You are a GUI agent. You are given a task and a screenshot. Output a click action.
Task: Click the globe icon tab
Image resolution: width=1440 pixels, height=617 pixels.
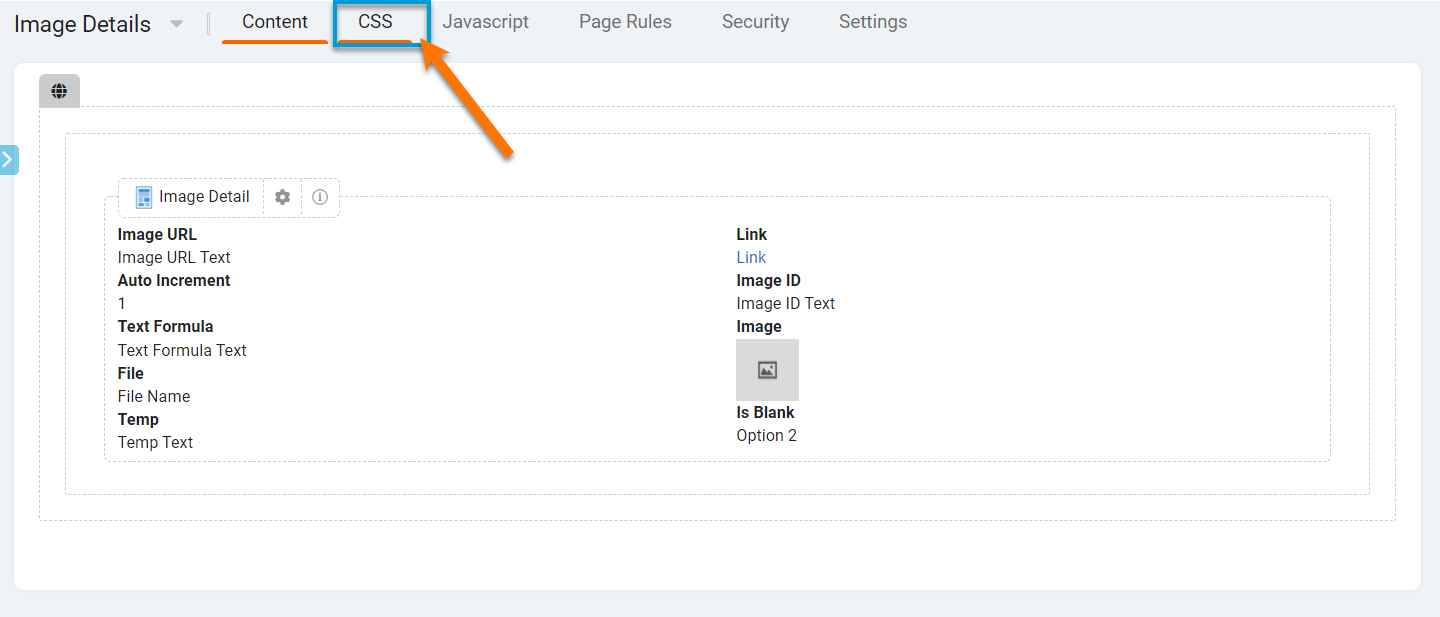coord(59,91)
